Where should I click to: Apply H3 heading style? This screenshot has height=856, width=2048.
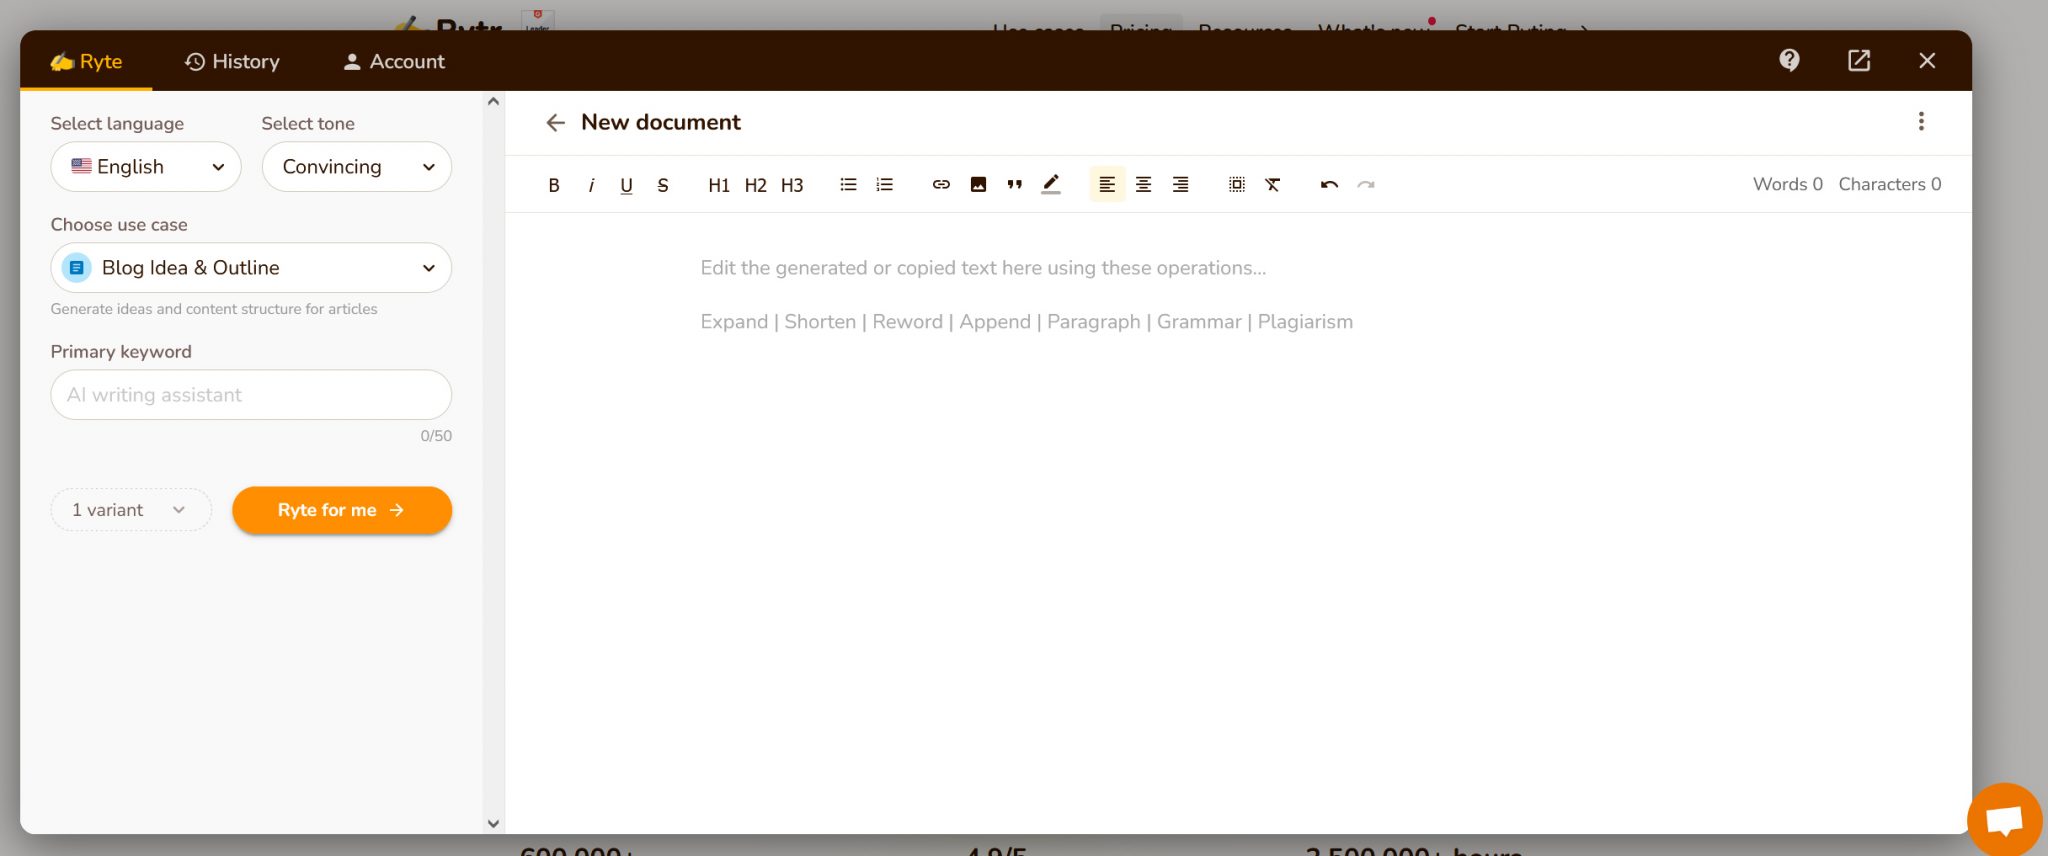[x=792, y=185]
